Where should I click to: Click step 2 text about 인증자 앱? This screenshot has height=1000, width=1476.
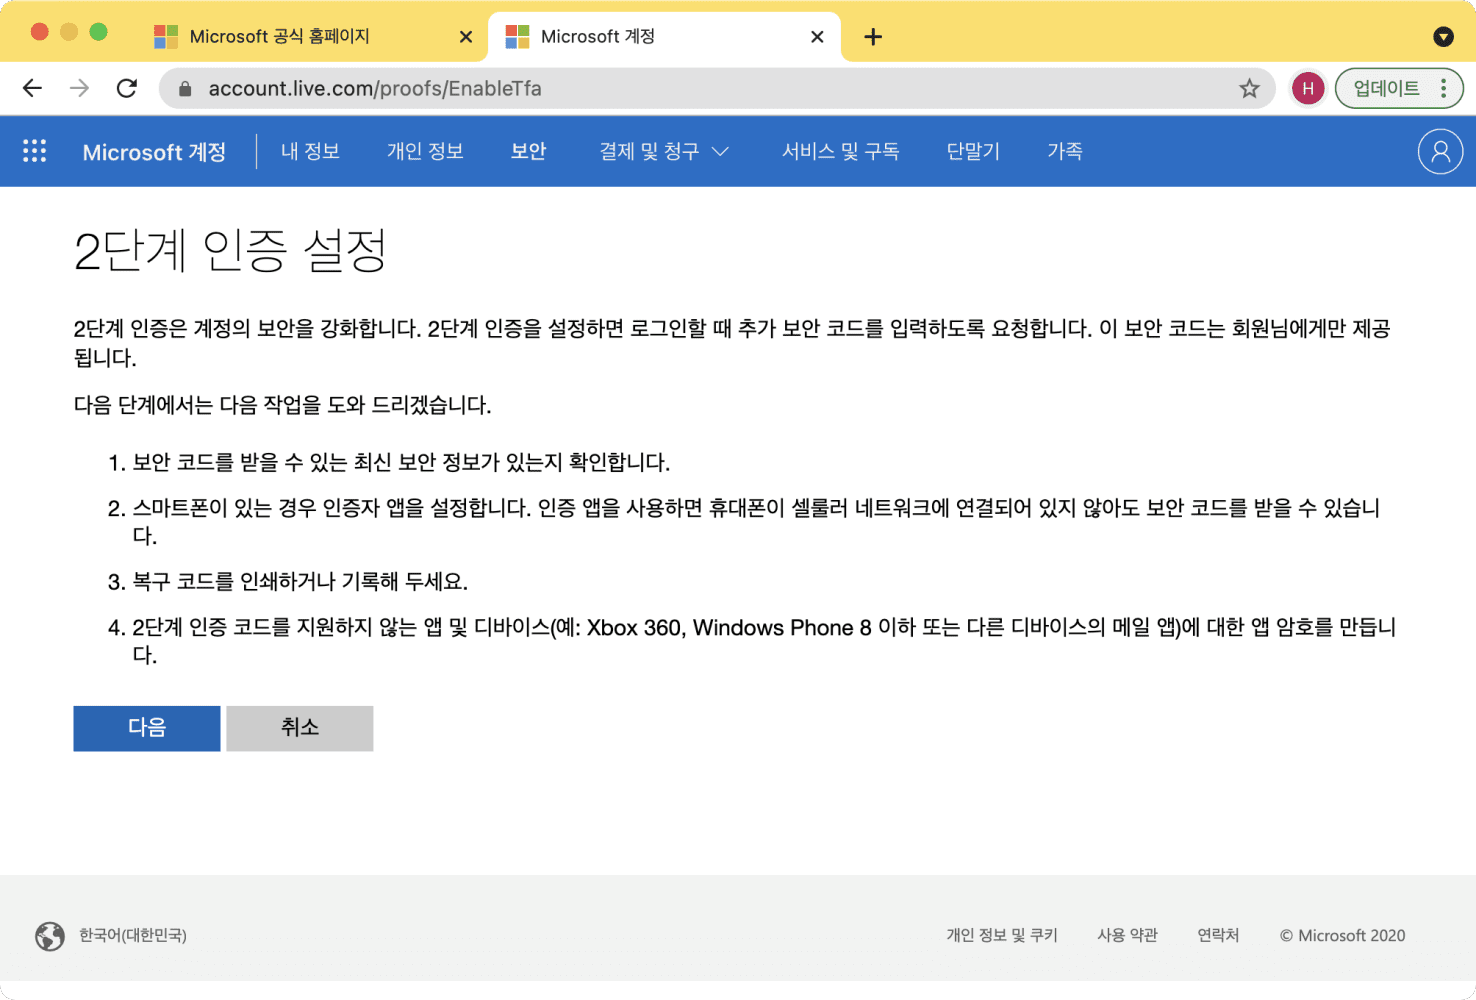[x=756, y=522]
